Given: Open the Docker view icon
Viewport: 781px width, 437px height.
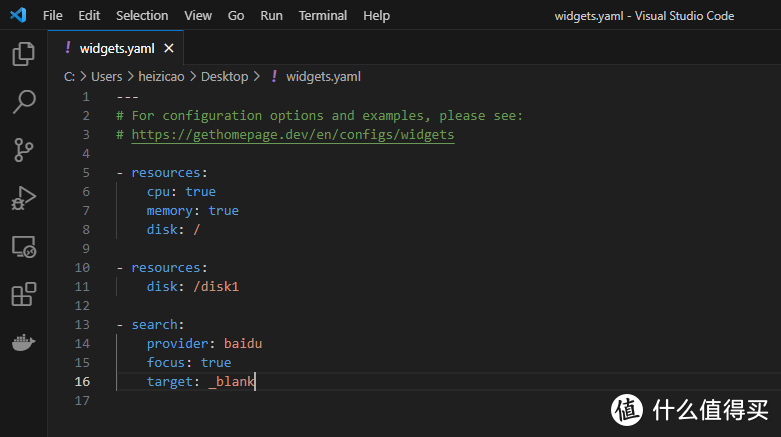Looking at the screenshot, I should [23, 342].
